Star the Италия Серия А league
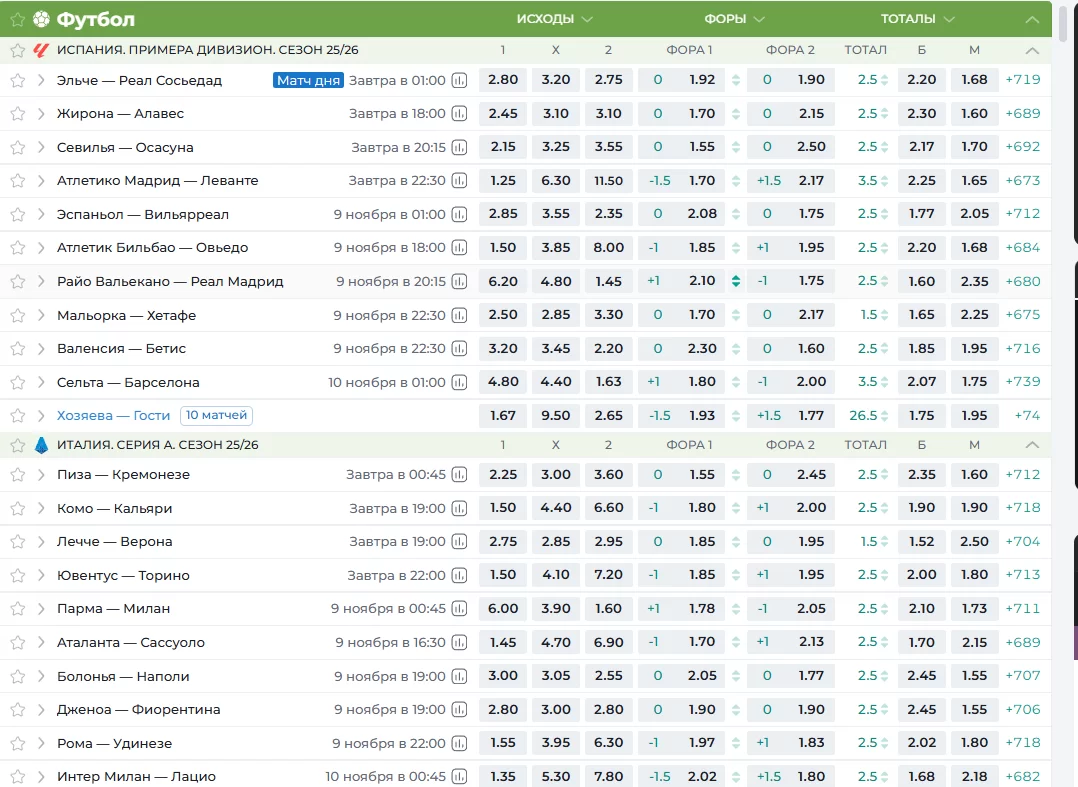 click(x=17, y=444)
